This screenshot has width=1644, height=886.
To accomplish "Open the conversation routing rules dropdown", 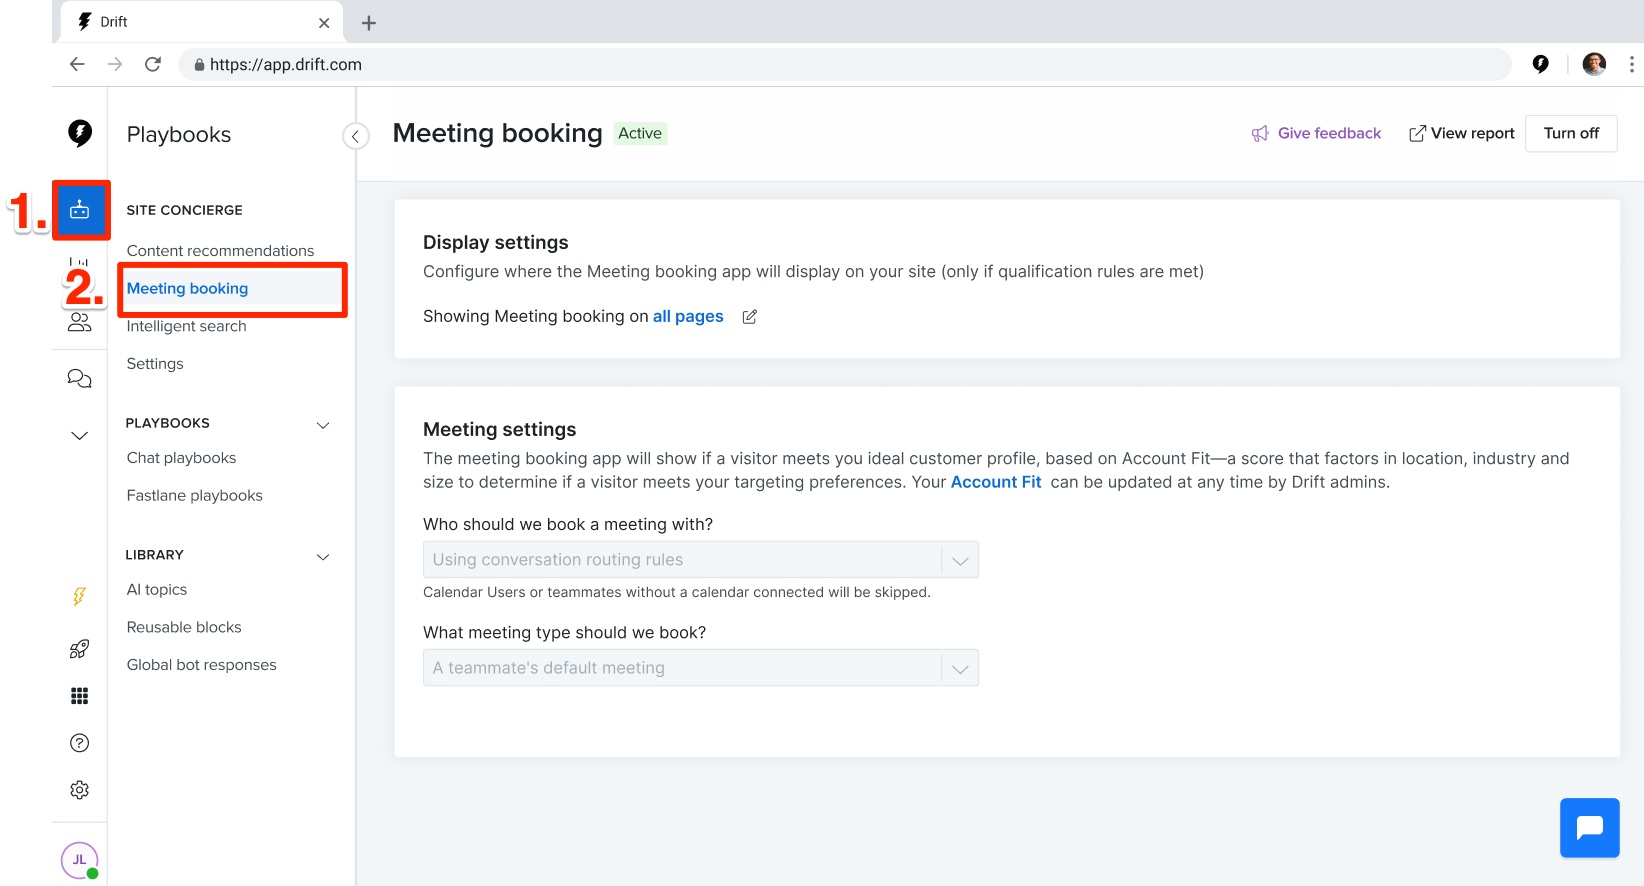I will point(700,560).
